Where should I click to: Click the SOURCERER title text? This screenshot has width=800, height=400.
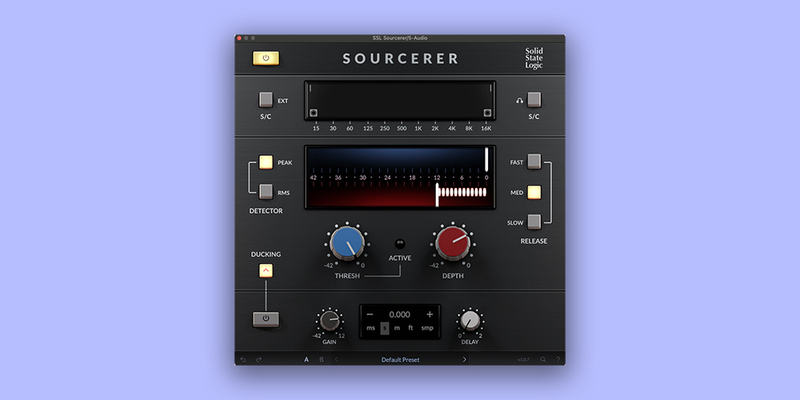(x=401, y=59)
